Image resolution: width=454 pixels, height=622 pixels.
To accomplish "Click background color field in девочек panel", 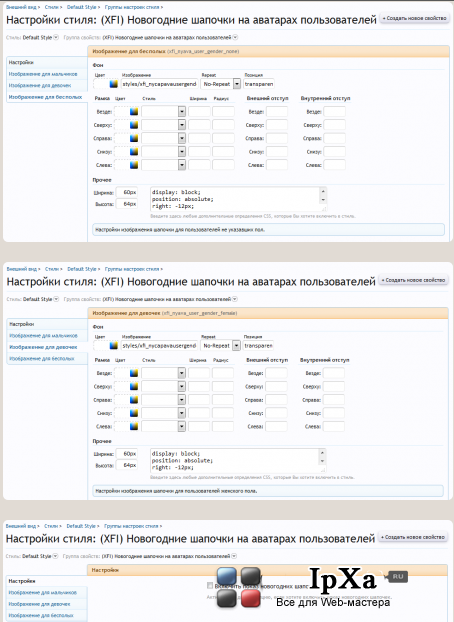I will click(x=101, y=346).
